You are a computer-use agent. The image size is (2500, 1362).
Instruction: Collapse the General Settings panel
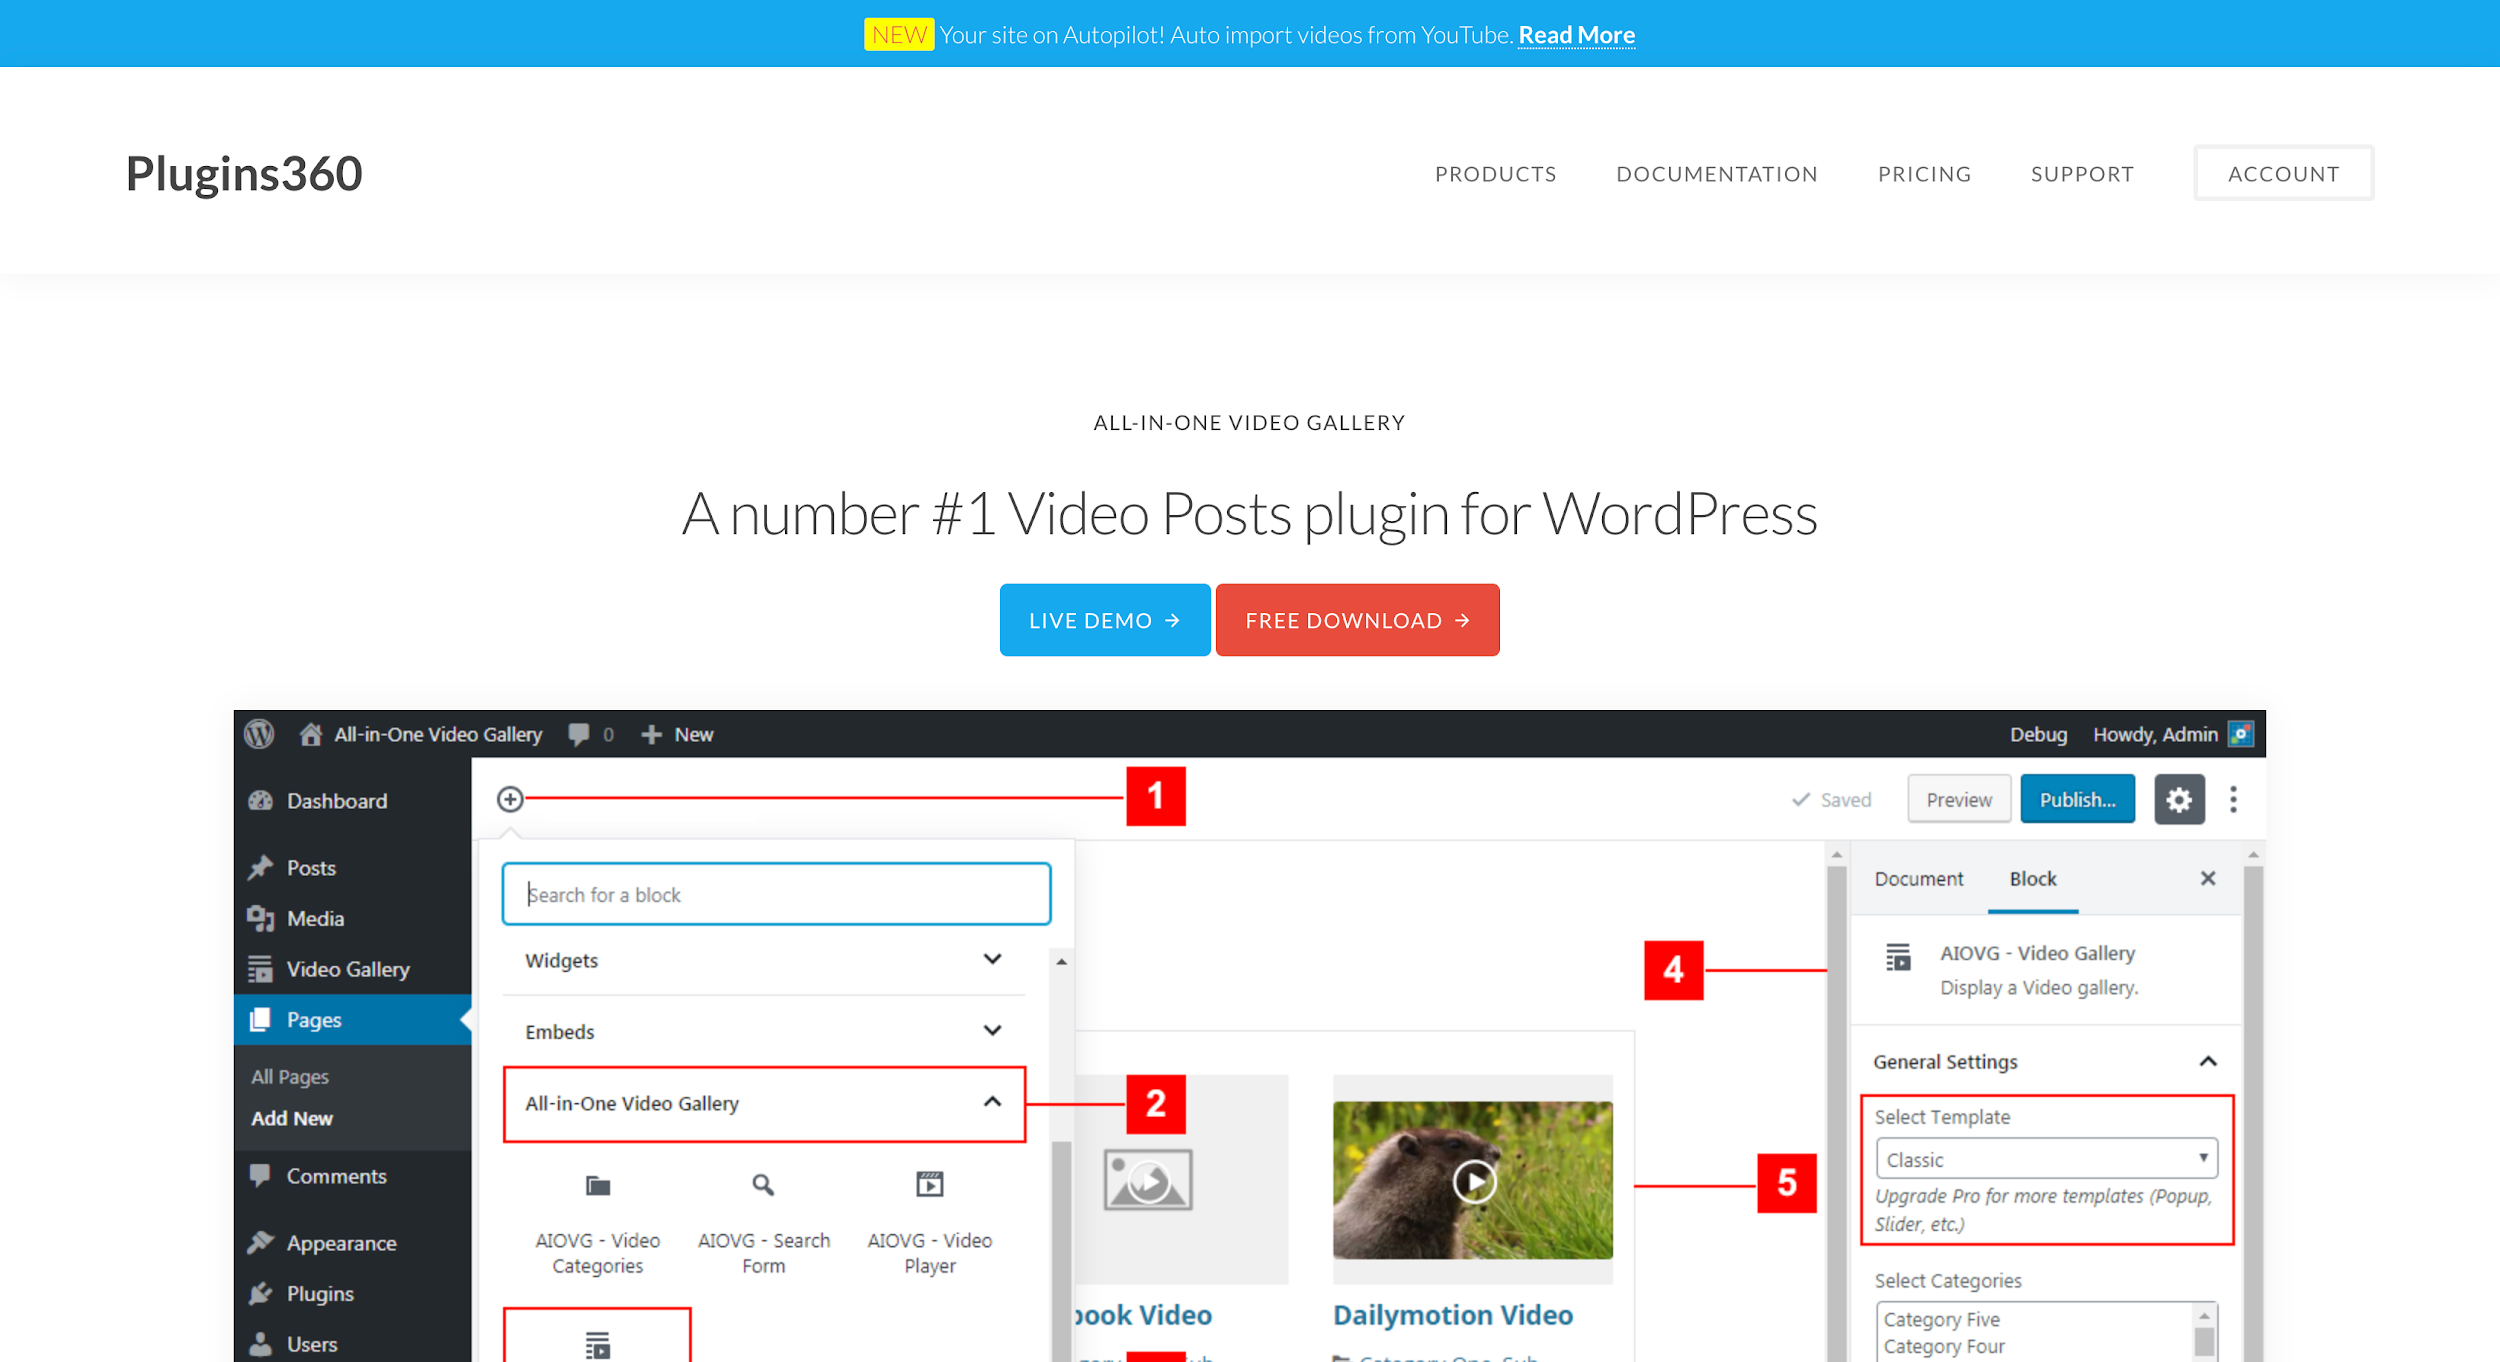(x=2207, y=1062)
